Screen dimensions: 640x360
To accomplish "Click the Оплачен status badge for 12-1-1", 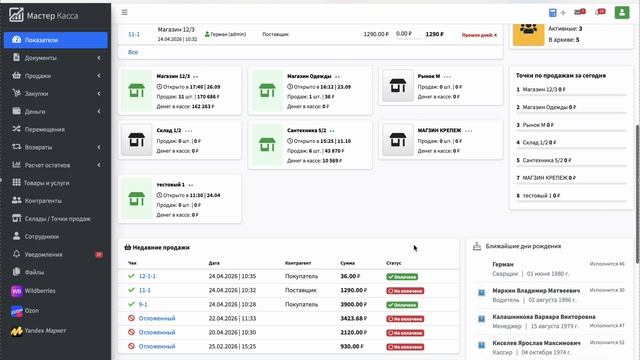I will (x=402, y=277).
